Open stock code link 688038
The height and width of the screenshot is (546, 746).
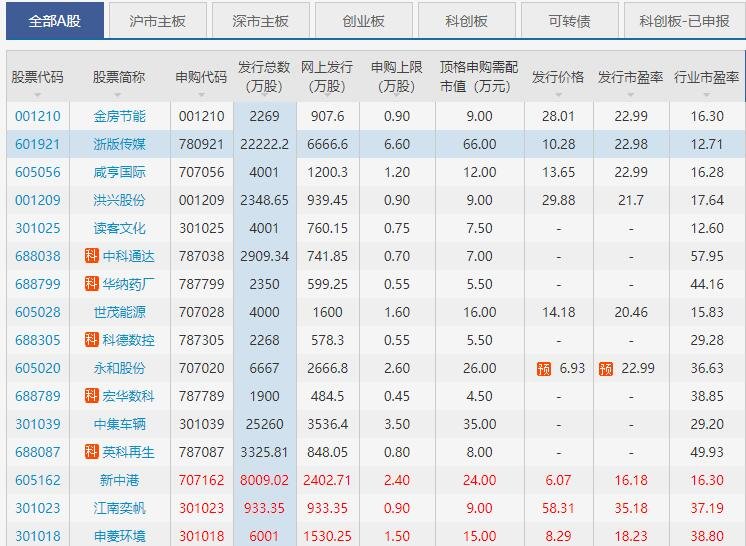point(38,256)
